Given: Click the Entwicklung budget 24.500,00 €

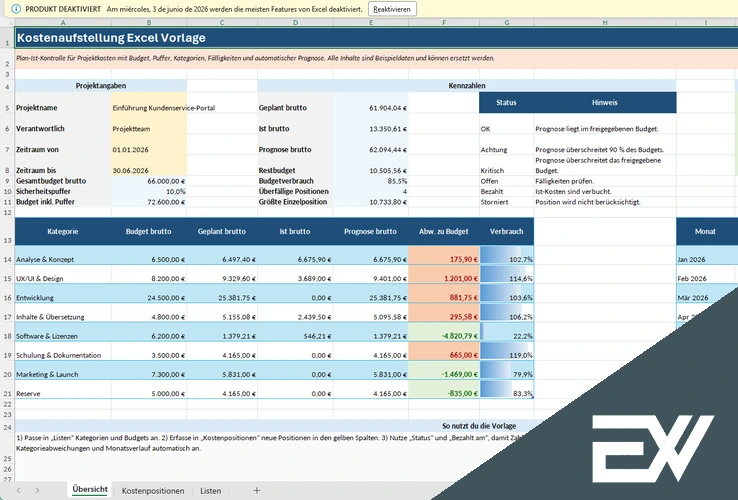Looking at the screenshot, I should click(149, 294).
